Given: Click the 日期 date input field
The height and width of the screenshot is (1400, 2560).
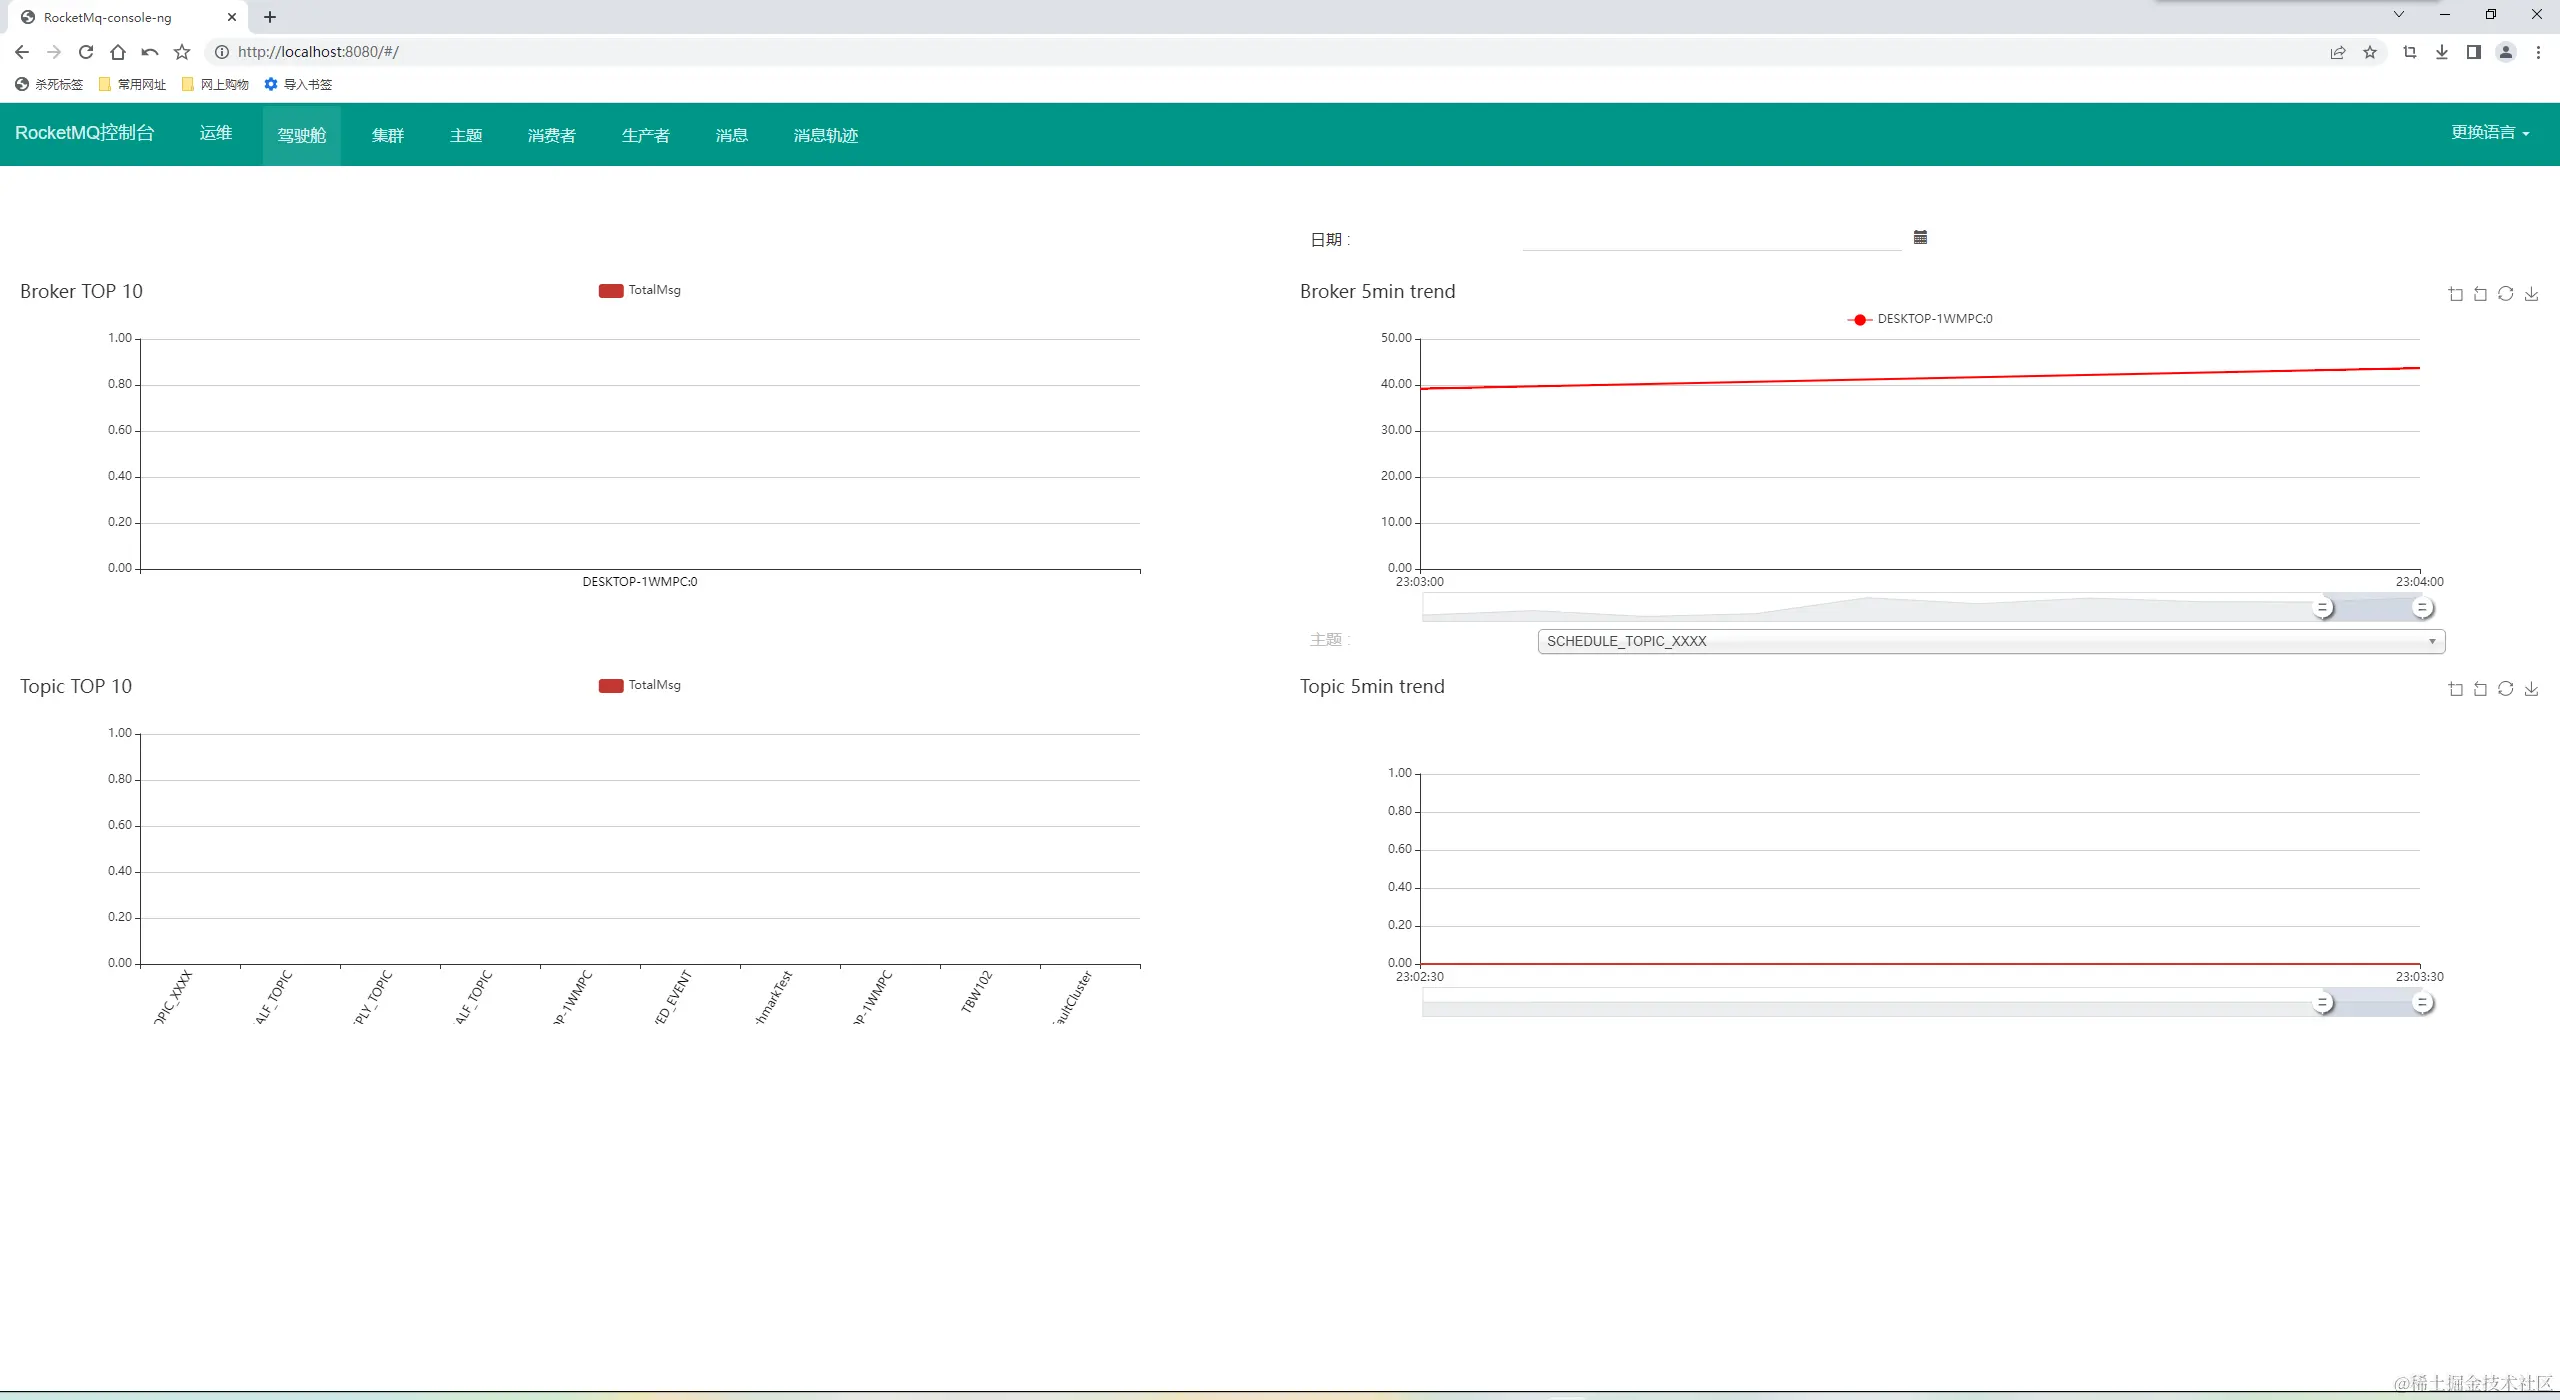Looking at the screenshot, I should [1710, 239].
